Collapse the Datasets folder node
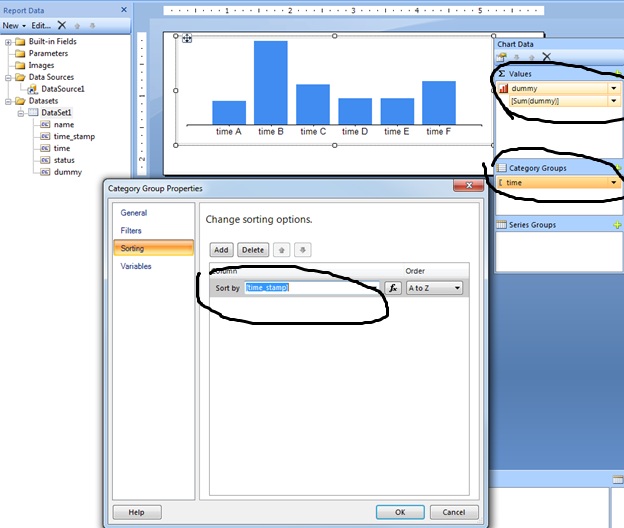Viewport: 624px width, 528px height. 8,101
